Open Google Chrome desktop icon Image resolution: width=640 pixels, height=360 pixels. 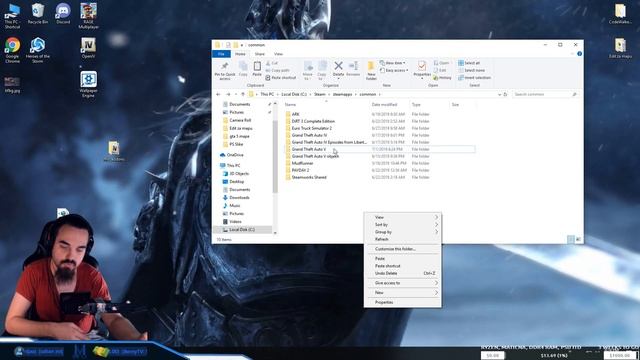12,50
